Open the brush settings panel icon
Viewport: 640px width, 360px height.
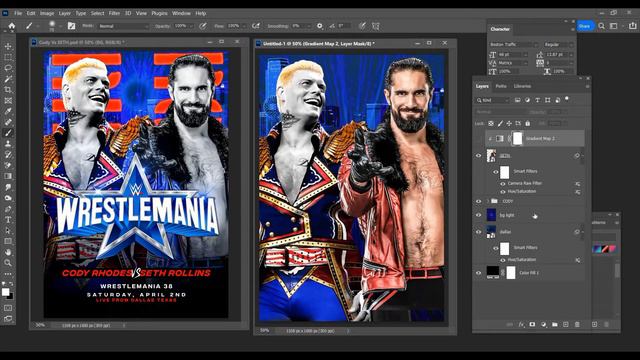71,26
